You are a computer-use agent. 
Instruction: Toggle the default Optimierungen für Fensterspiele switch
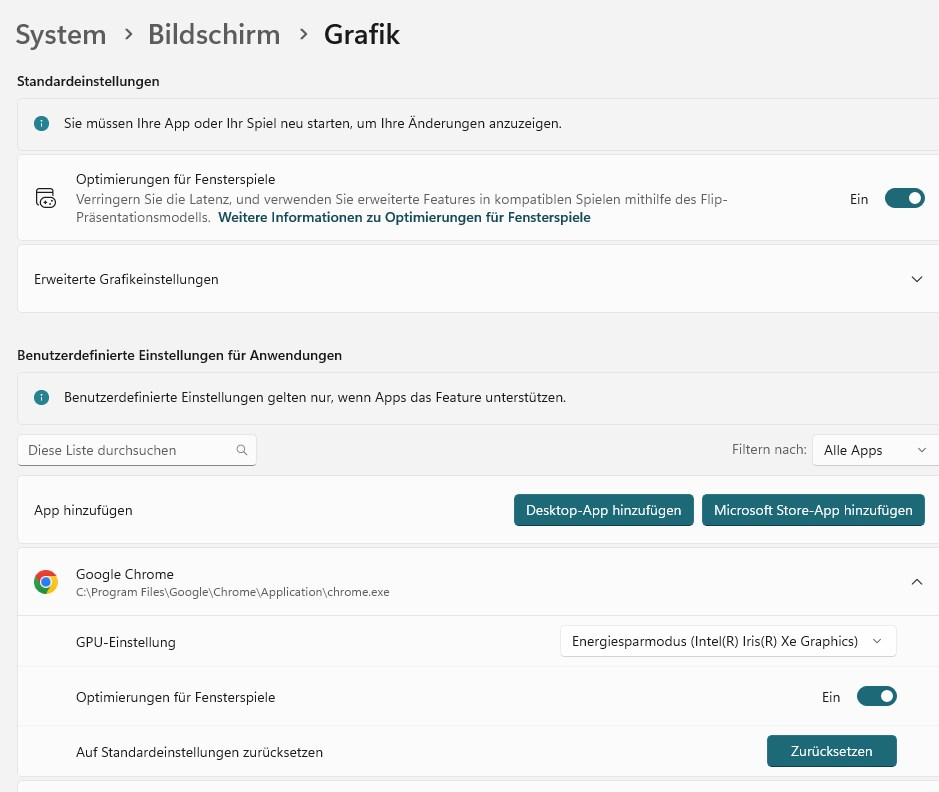point(904,199)
